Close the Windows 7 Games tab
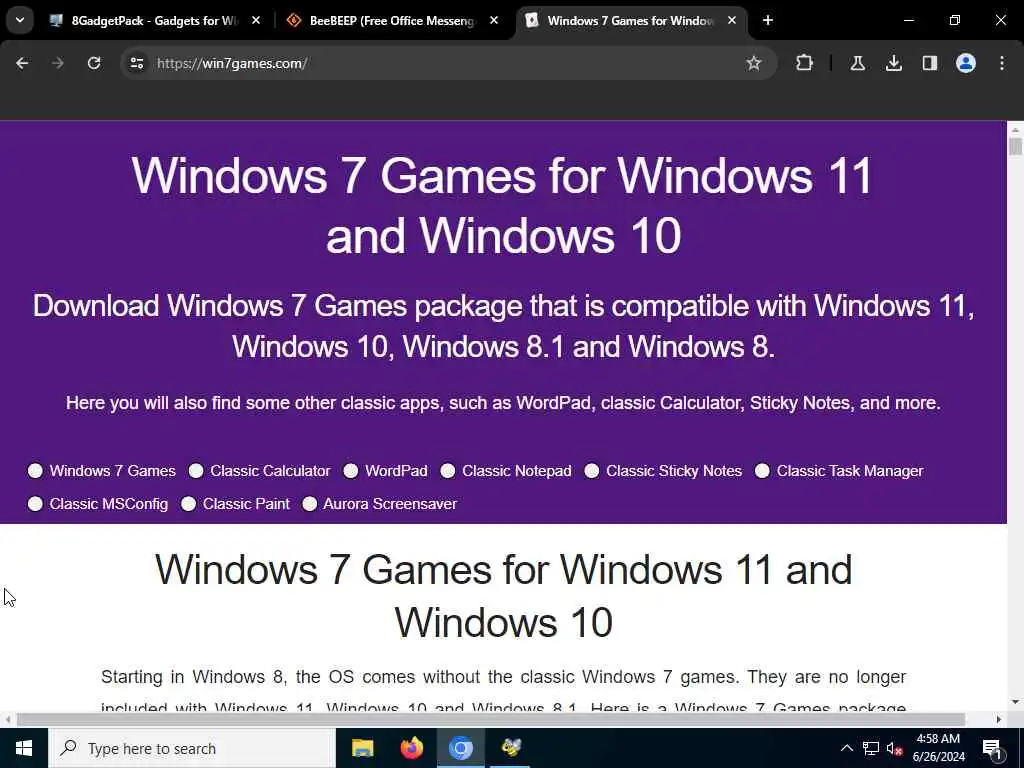This screenshot has width=1024, height=768. [x=732, y=20]
